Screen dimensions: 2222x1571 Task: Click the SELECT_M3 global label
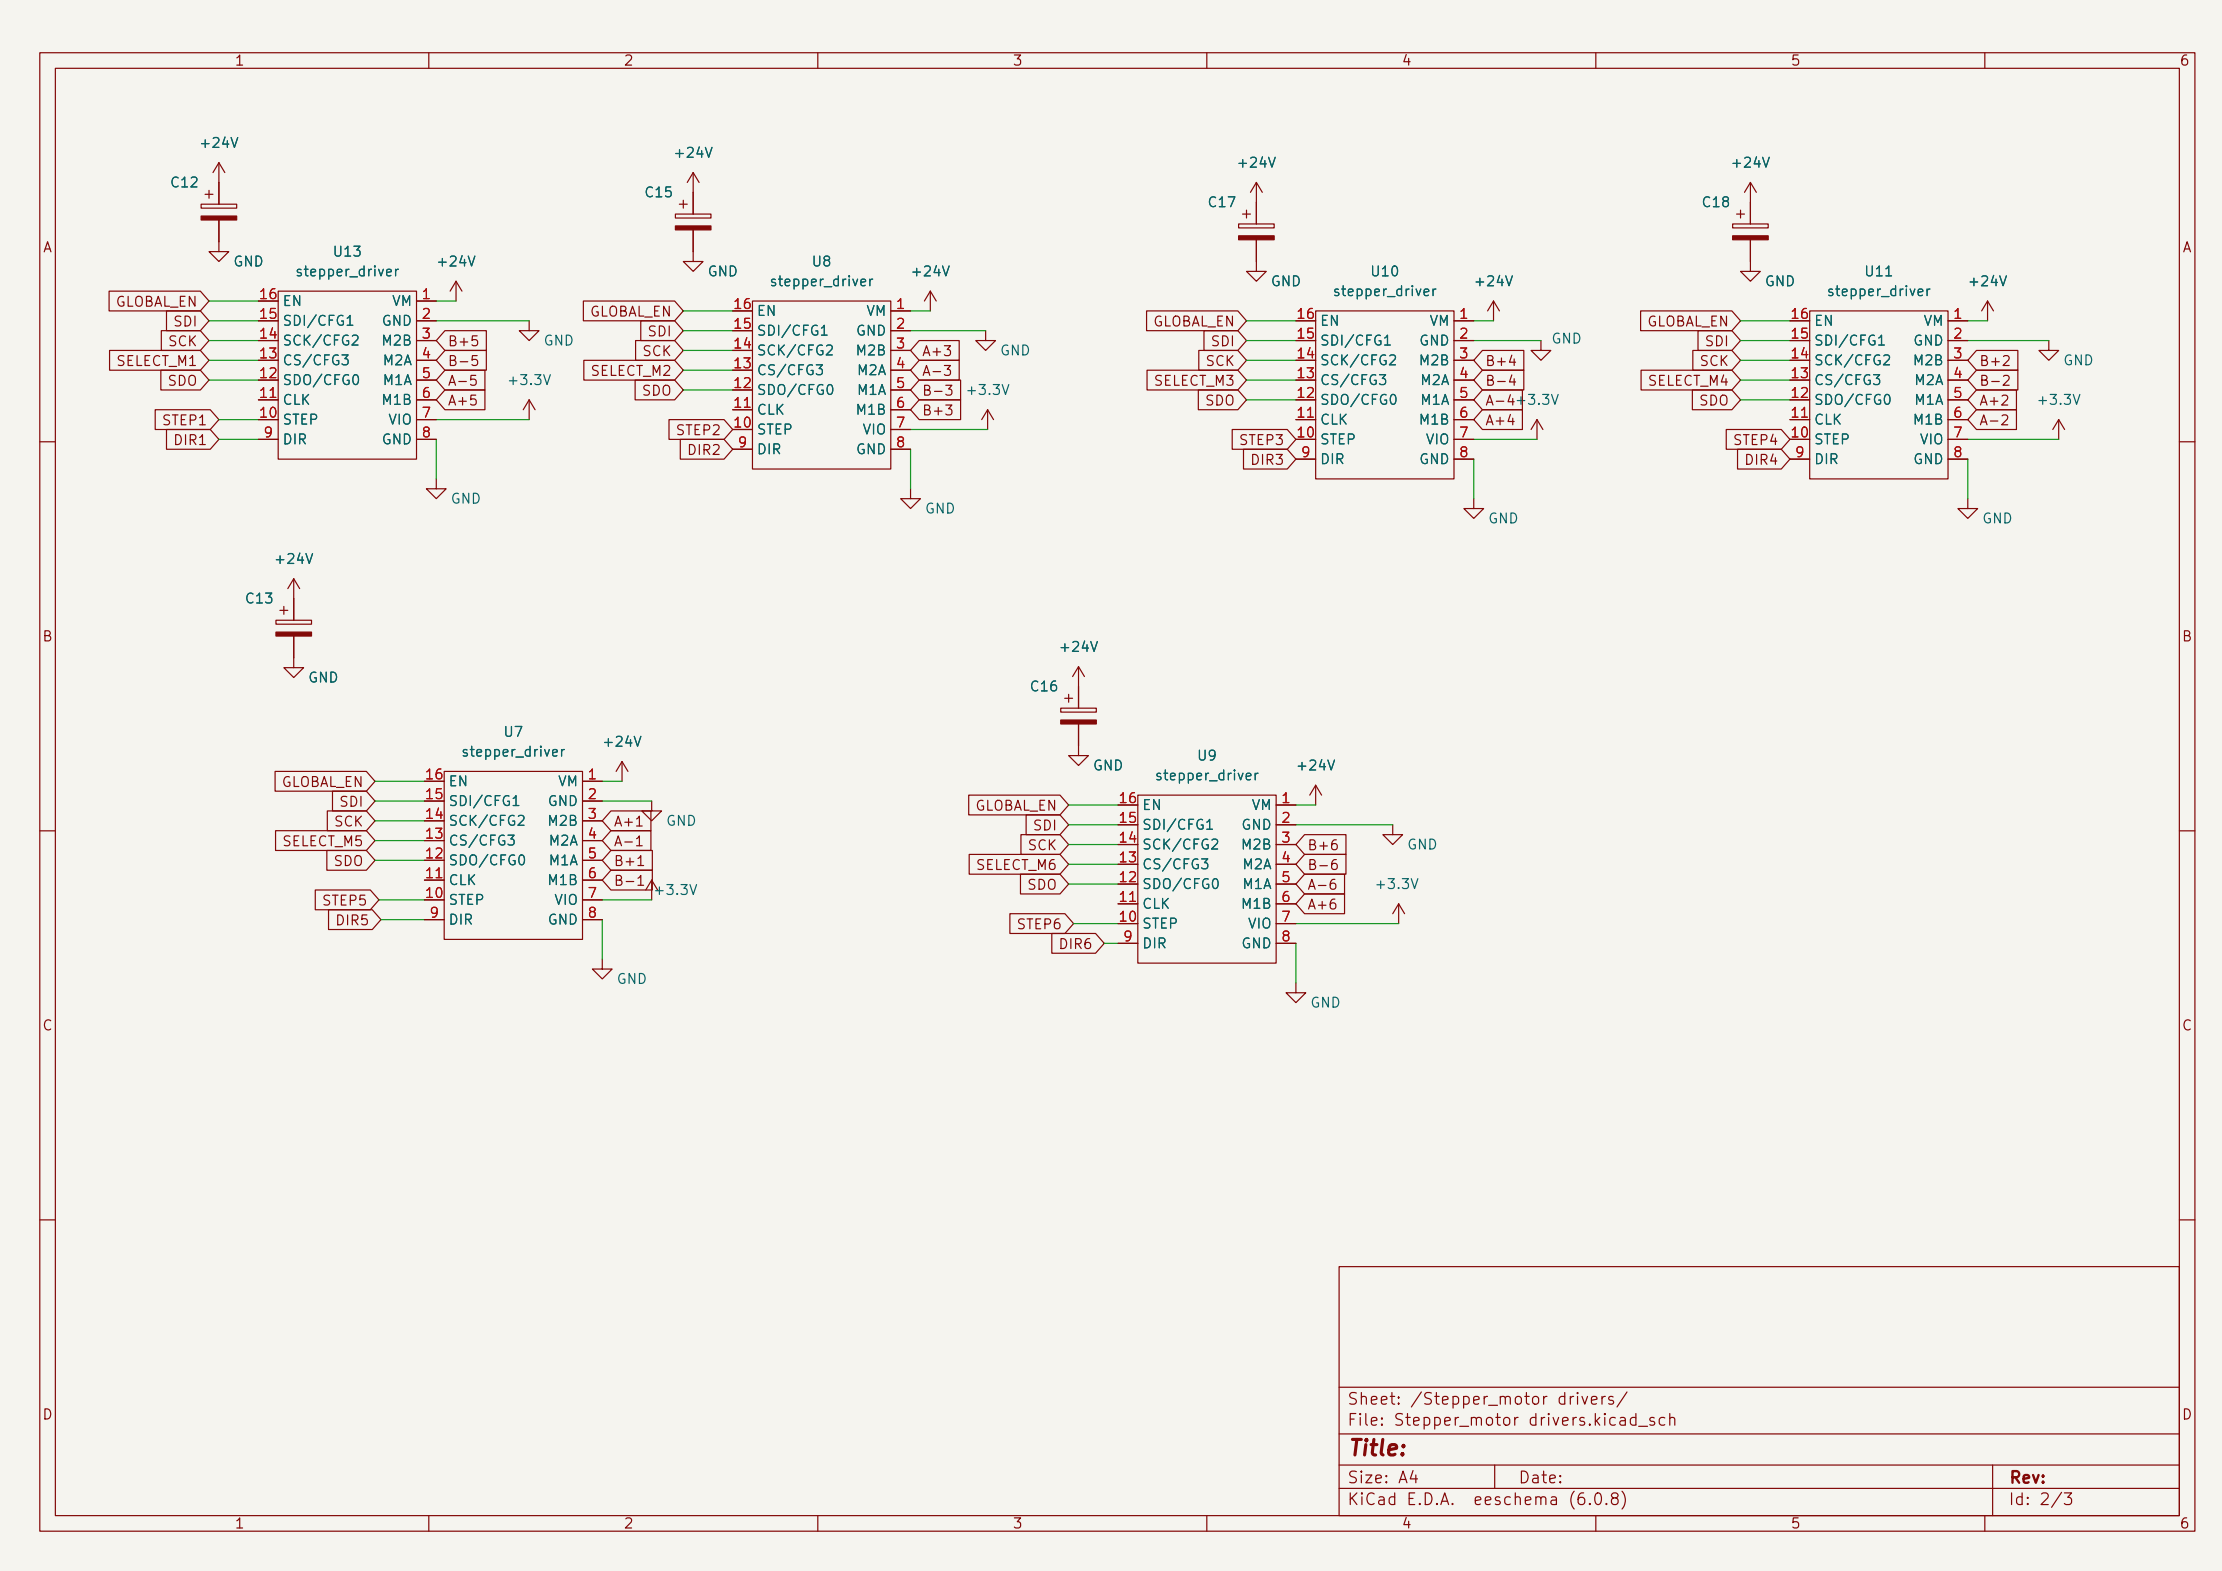click(x=1194, y=380)
